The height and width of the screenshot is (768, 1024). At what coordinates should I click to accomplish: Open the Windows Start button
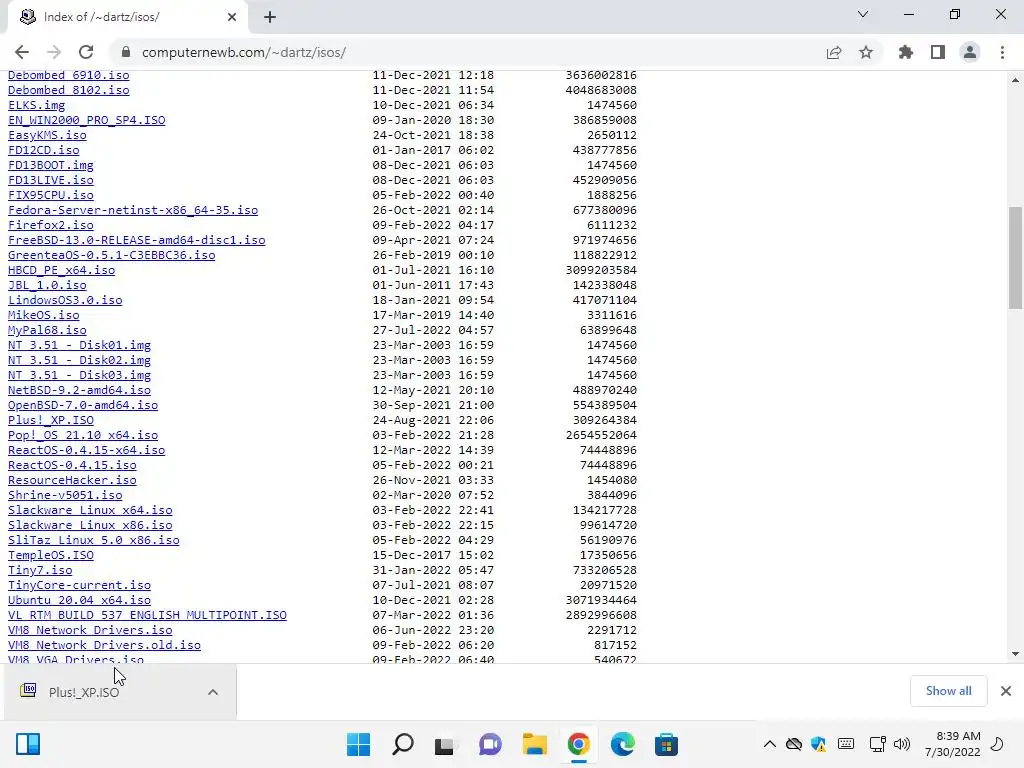(358, 744)
